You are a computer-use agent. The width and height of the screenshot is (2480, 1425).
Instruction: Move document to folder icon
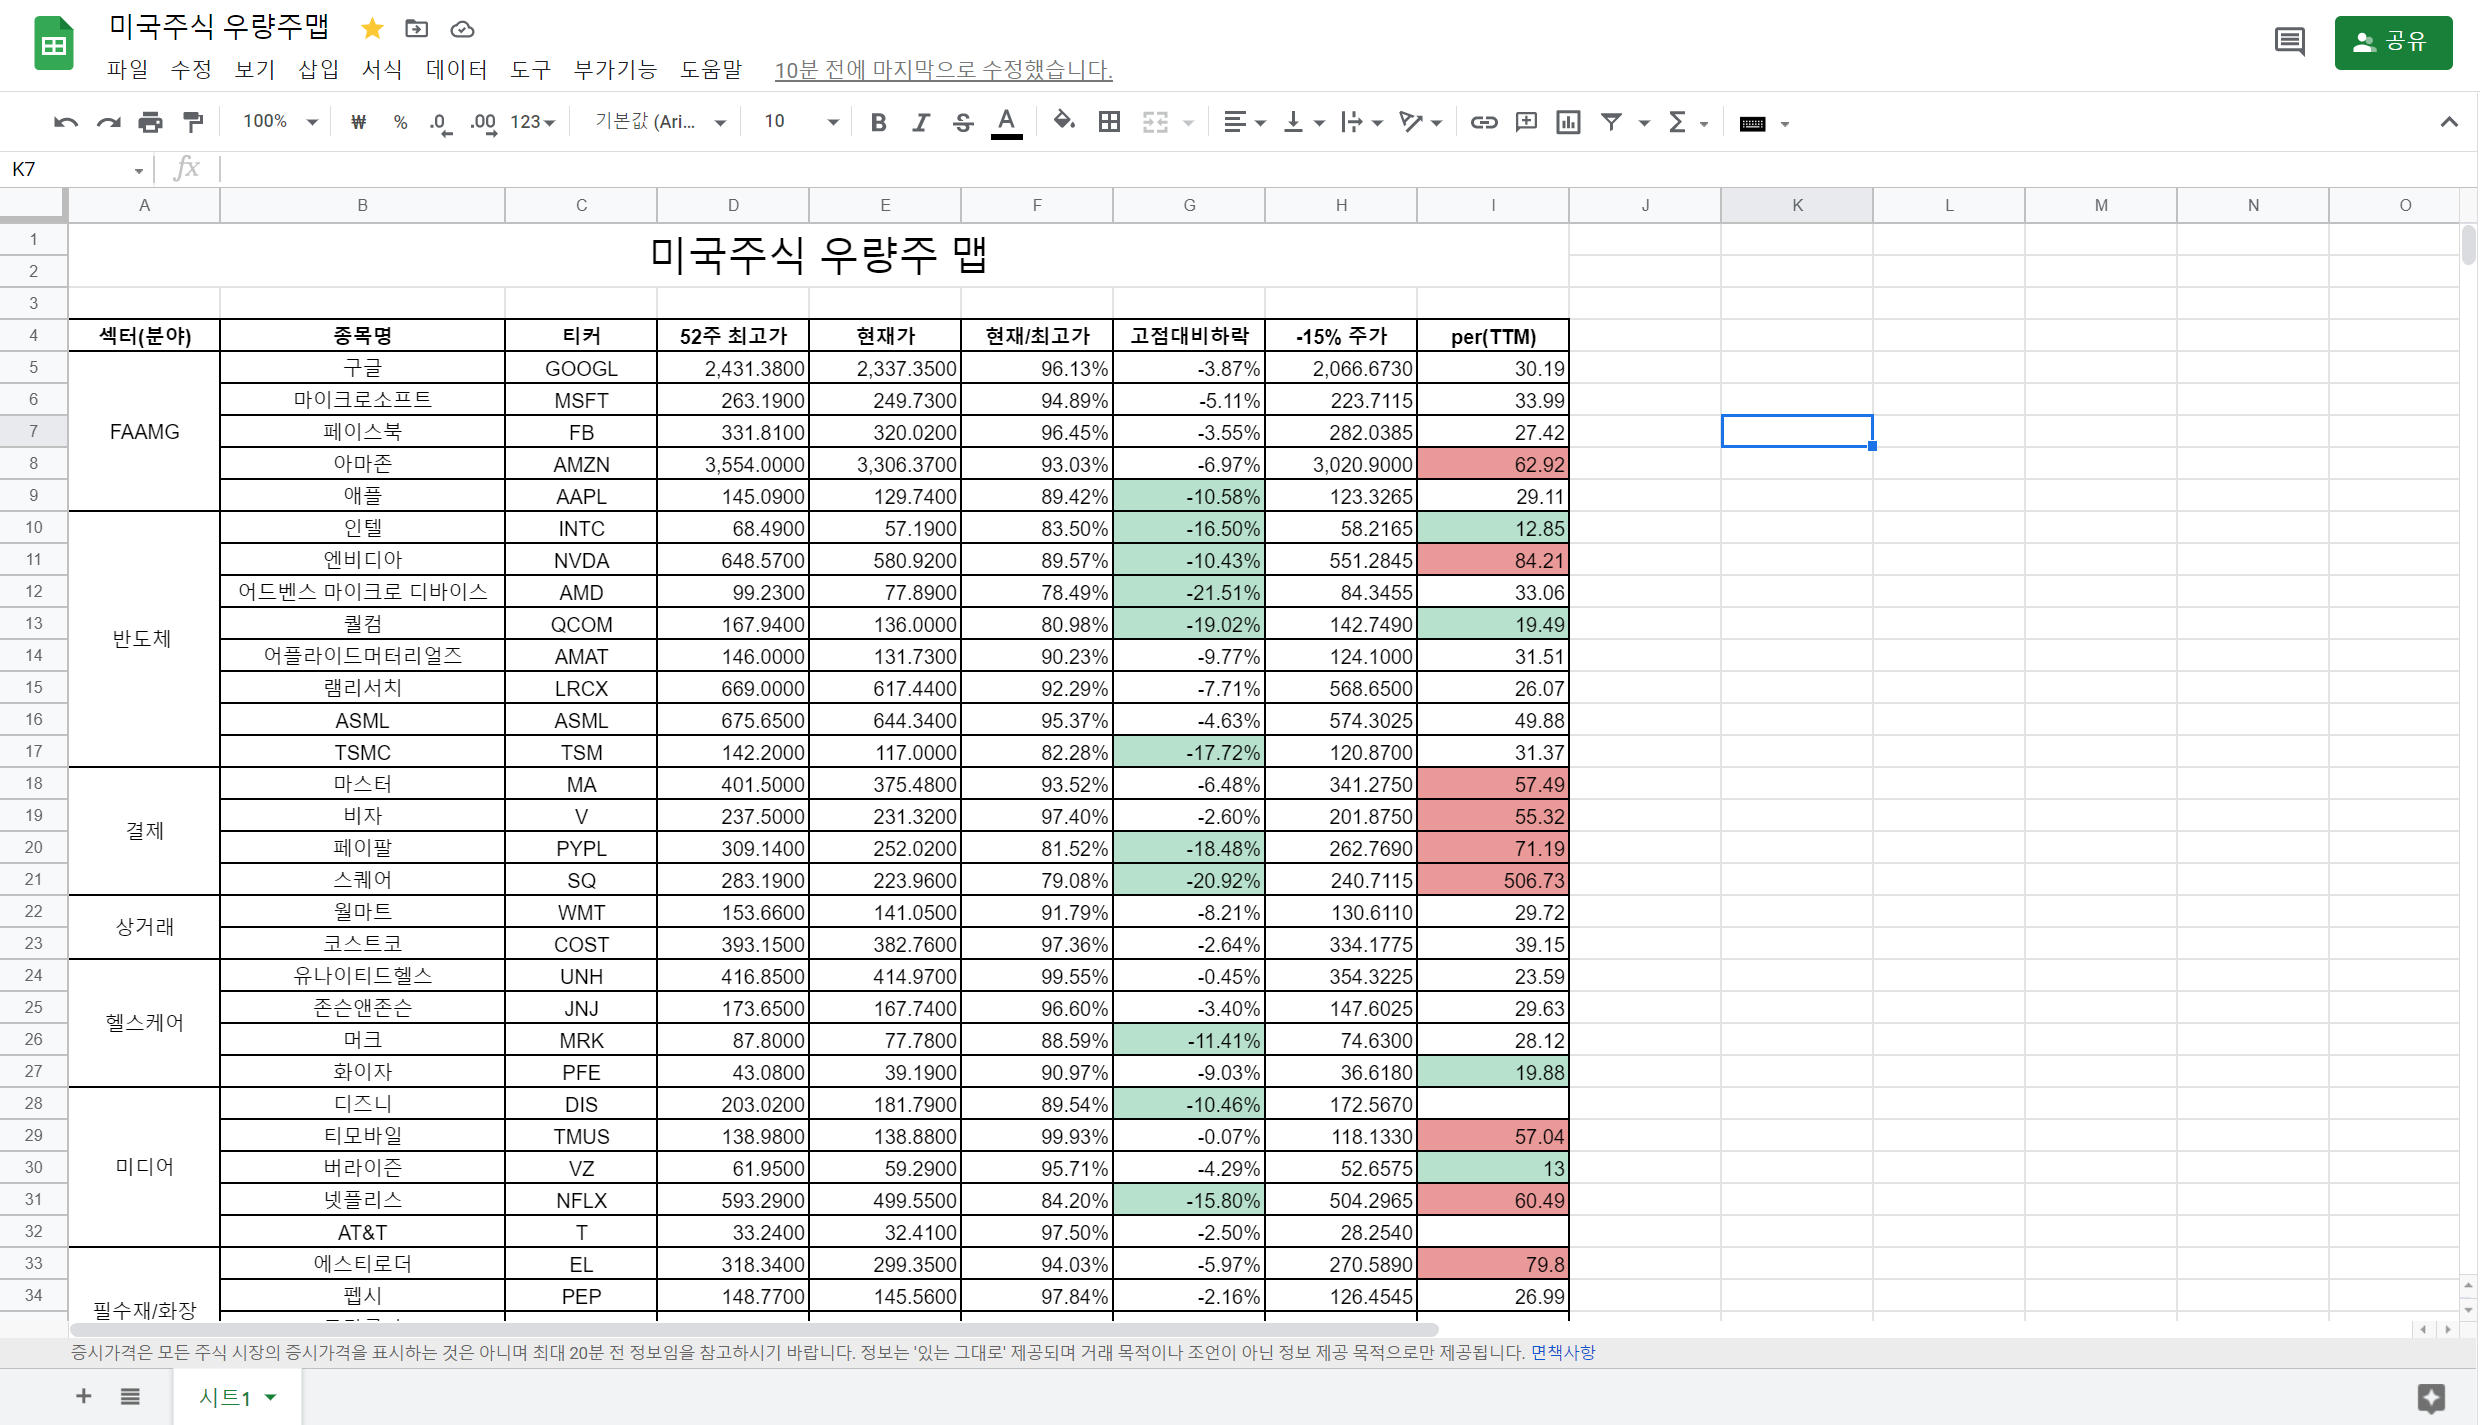(417, 28)
